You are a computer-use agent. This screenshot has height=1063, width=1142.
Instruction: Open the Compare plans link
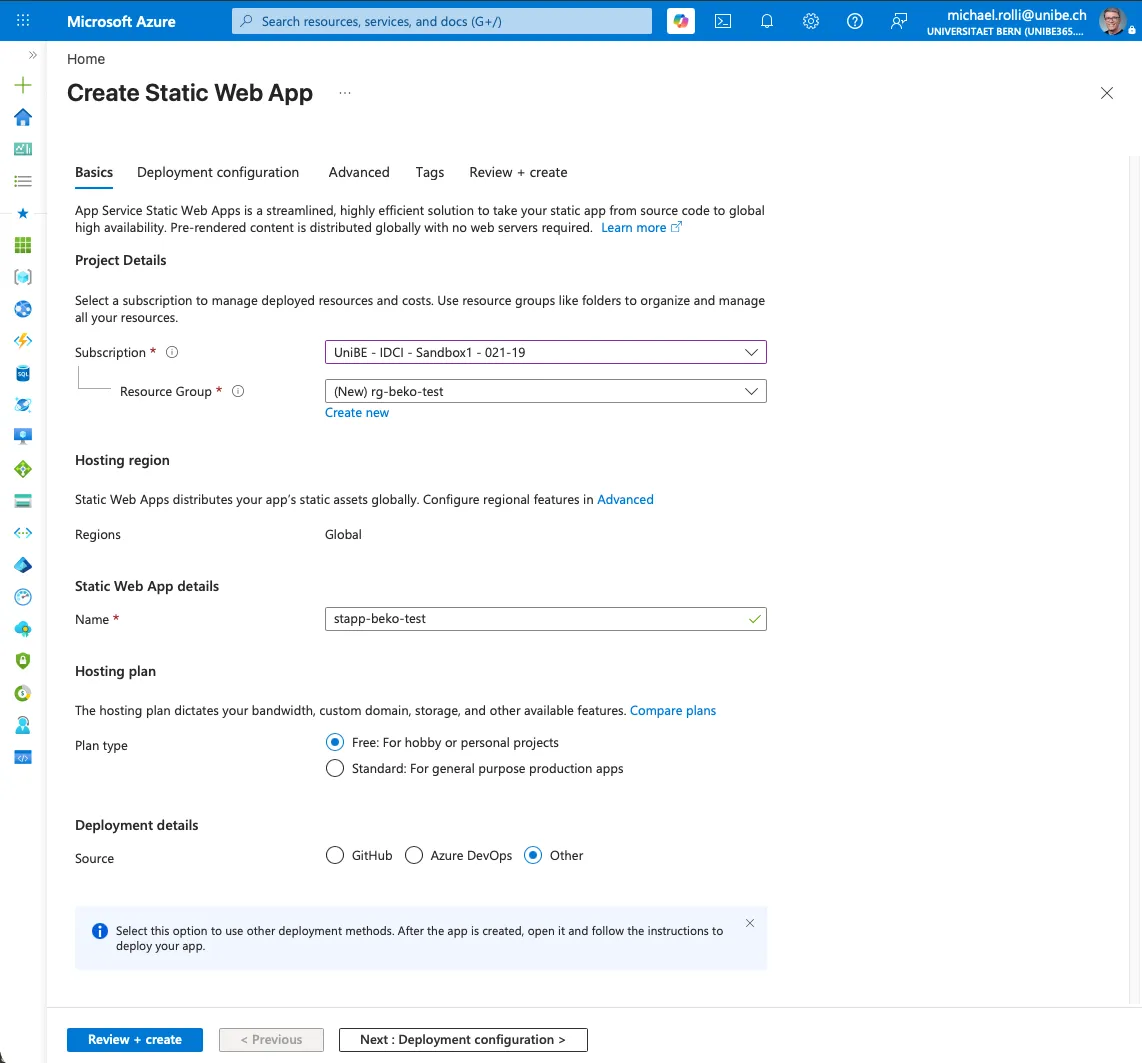pyautogui.click(x=672, y=711)
